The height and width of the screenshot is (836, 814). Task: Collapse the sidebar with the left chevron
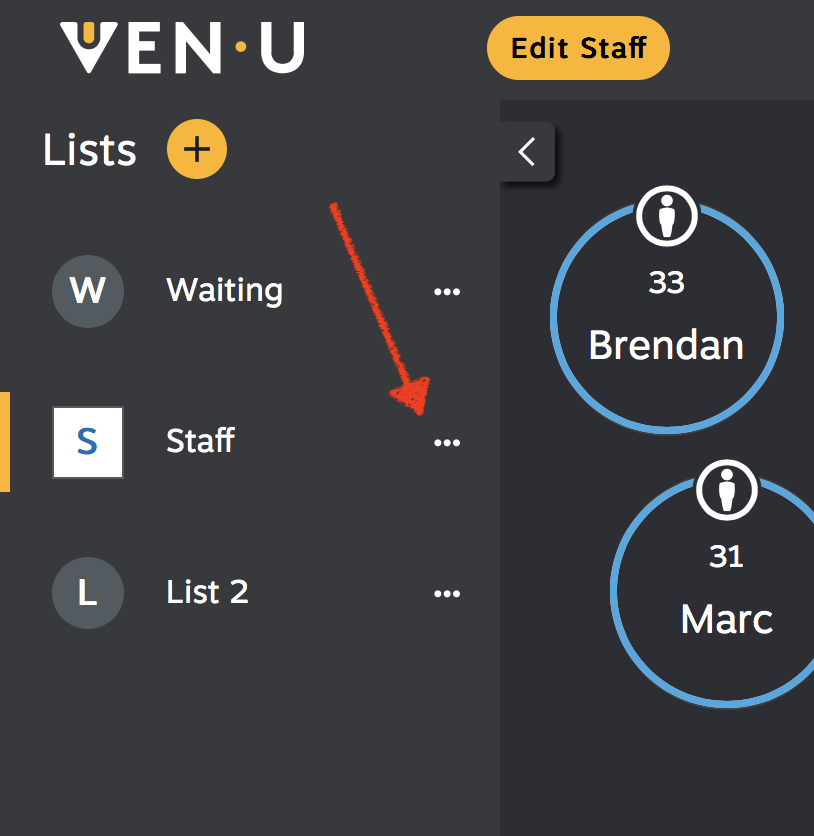click(527, 152)
